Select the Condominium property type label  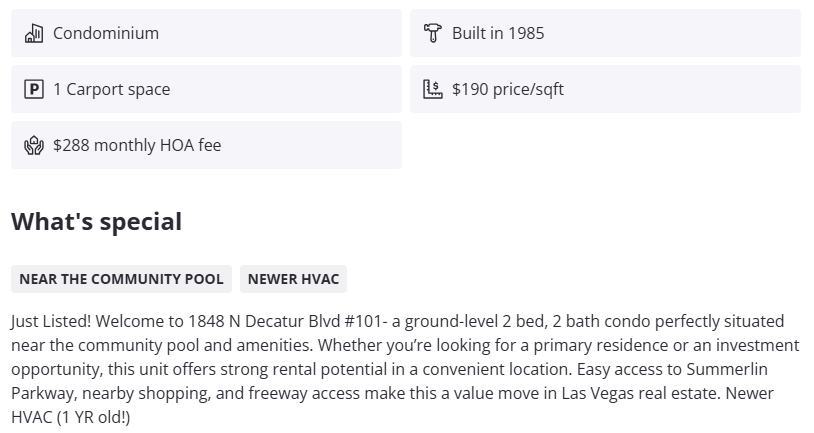pos(106,33)
